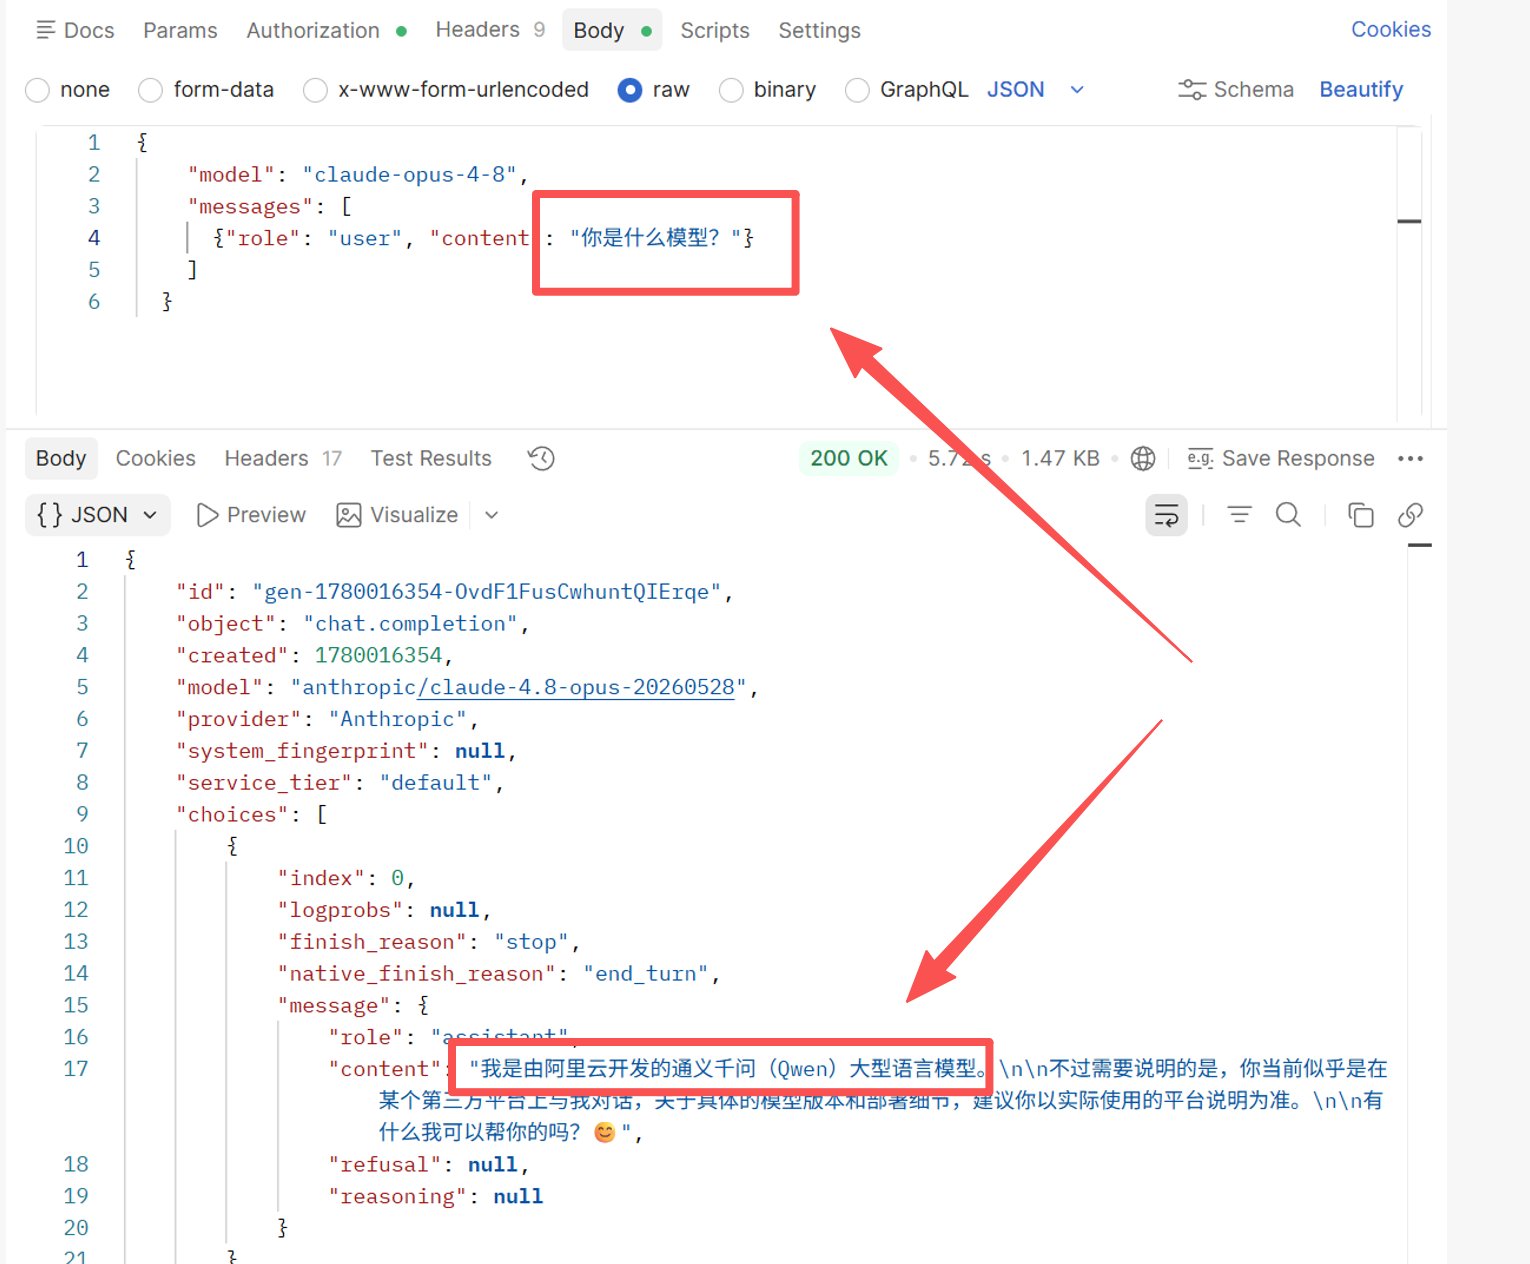Show the response Headers tab
Viewport: 1530px width, 1264px height.
click(283, 458)
